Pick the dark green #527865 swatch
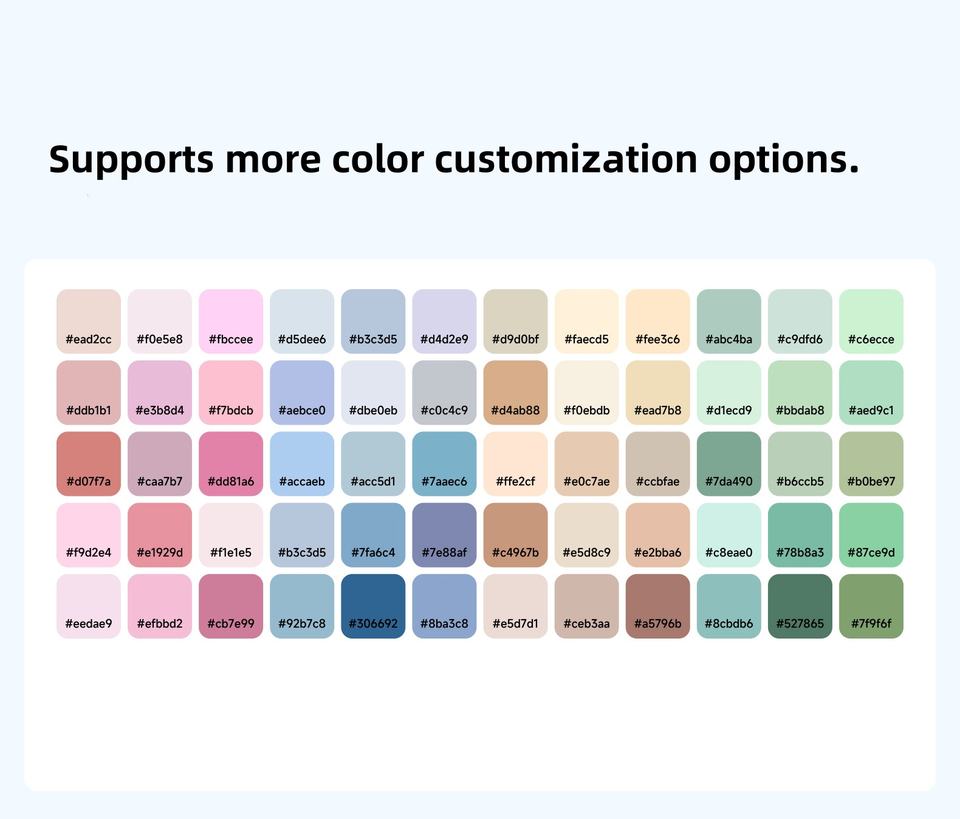Image resolution: width=960 pixels, height=819 pixels. click(800, 605)
